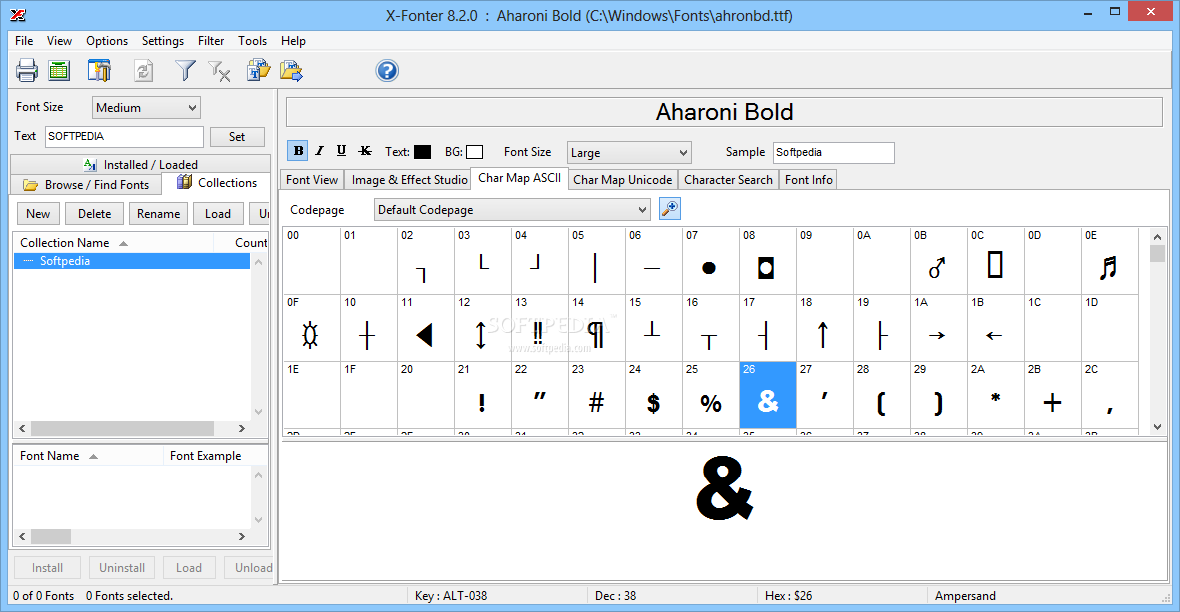Click the X-Fonter app icon in title bar
Screen dimensions: 1180x612
[18, 14]
